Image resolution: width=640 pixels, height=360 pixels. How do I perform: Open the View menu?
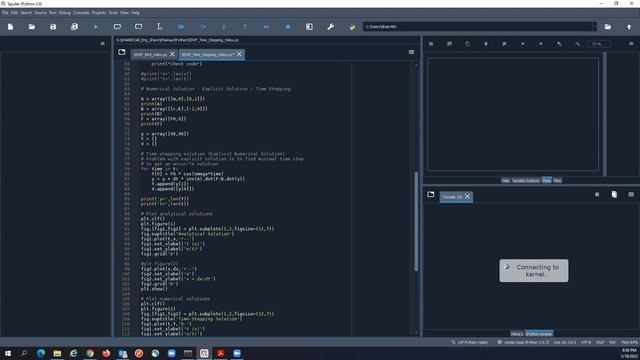(124, 13)
